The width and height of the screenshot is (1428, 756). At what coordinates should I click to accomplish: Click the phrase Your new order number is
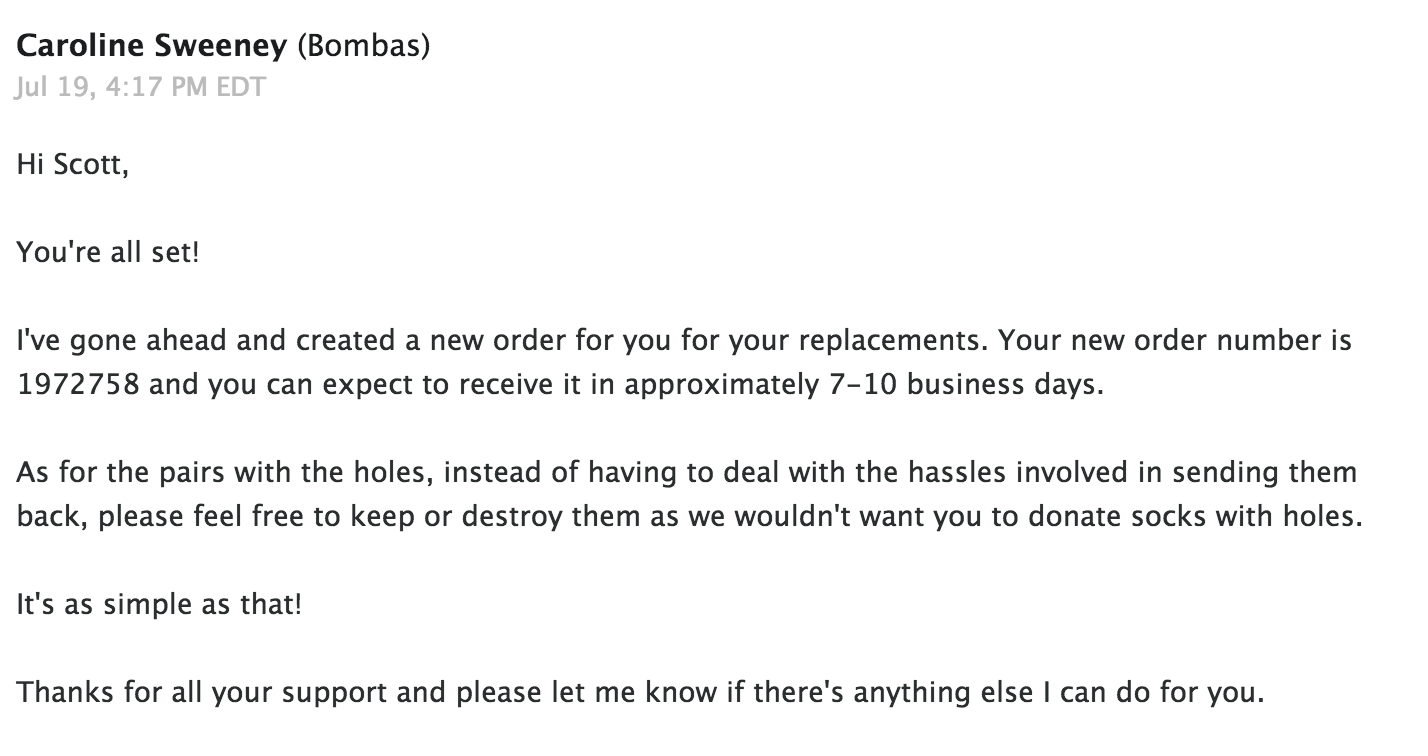click(x=1174, y=340)
